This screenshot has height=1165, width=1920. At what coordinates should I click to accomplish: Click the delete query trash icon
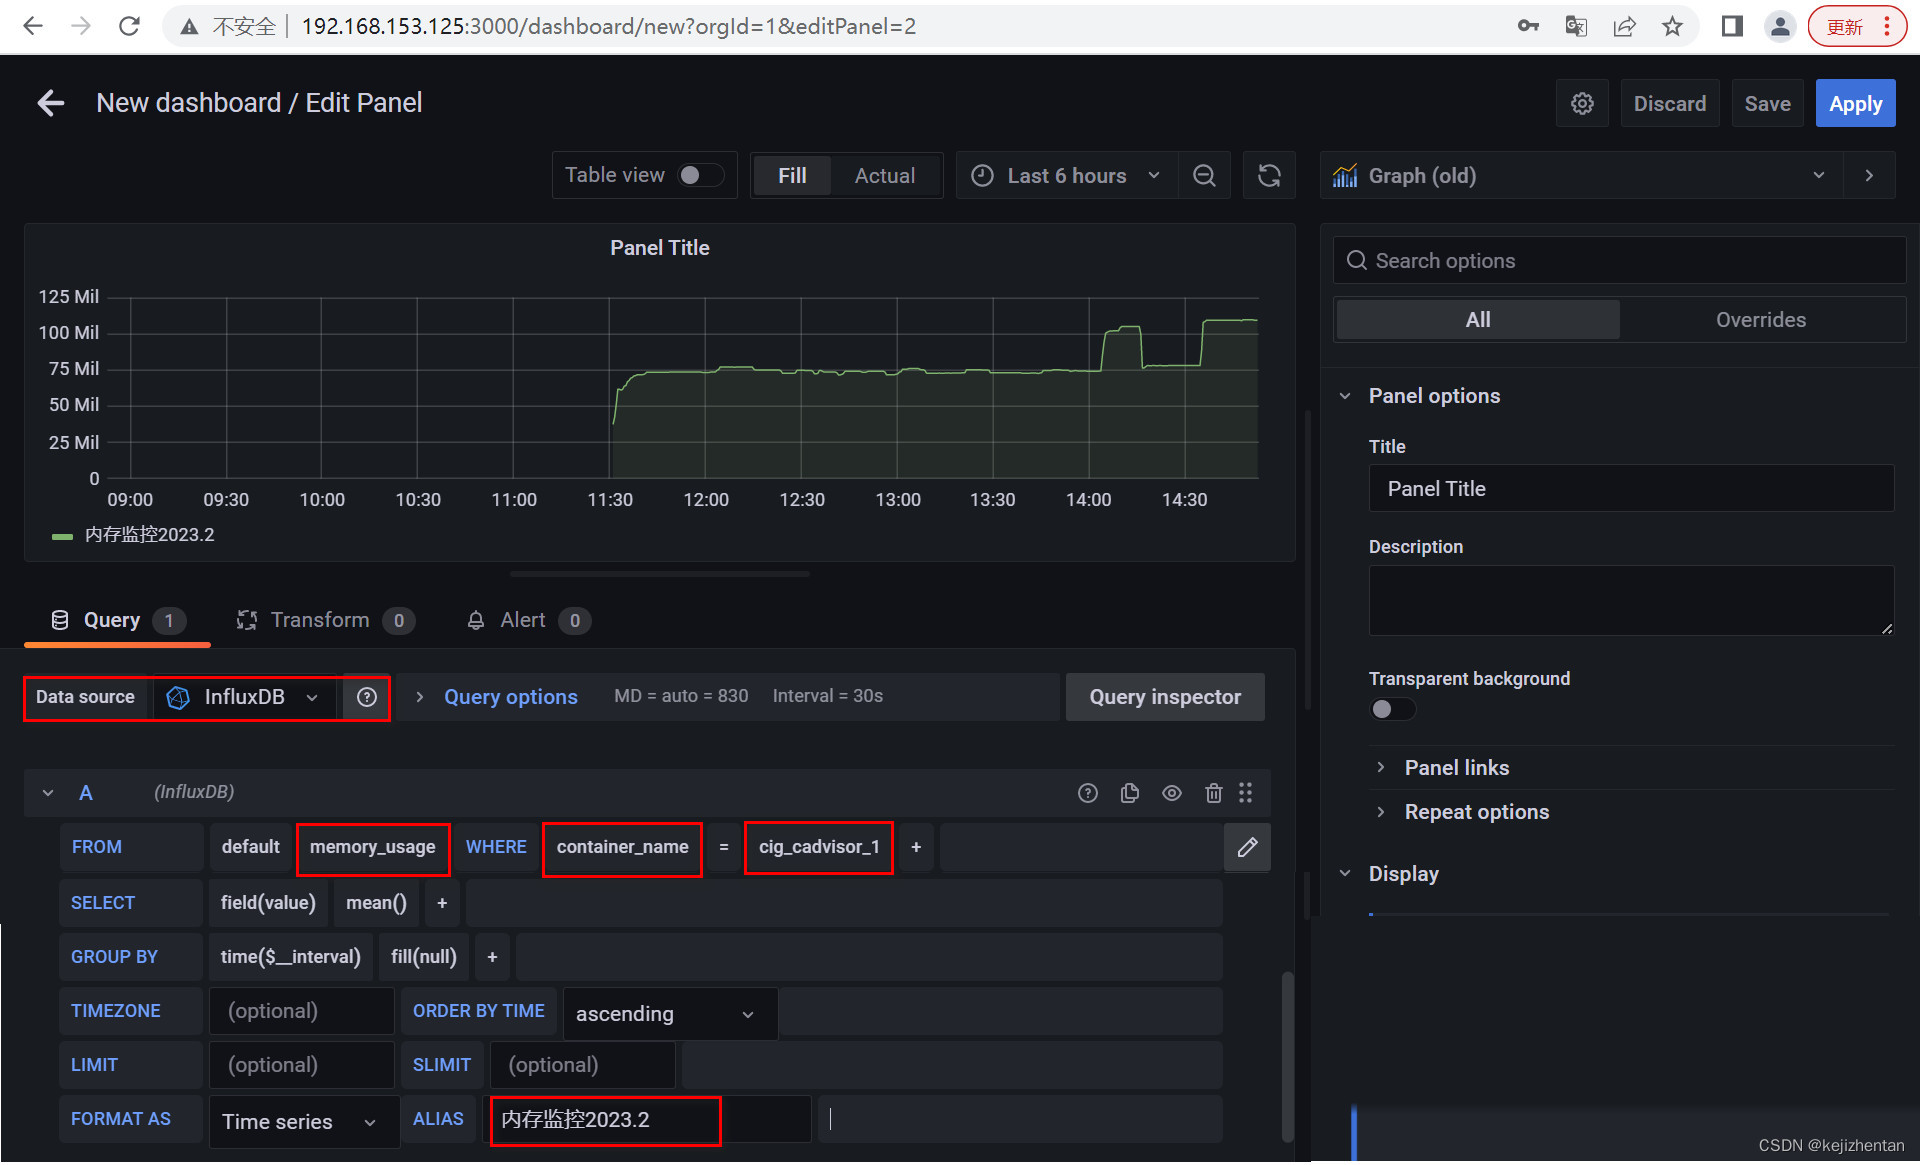[1211, 792]
